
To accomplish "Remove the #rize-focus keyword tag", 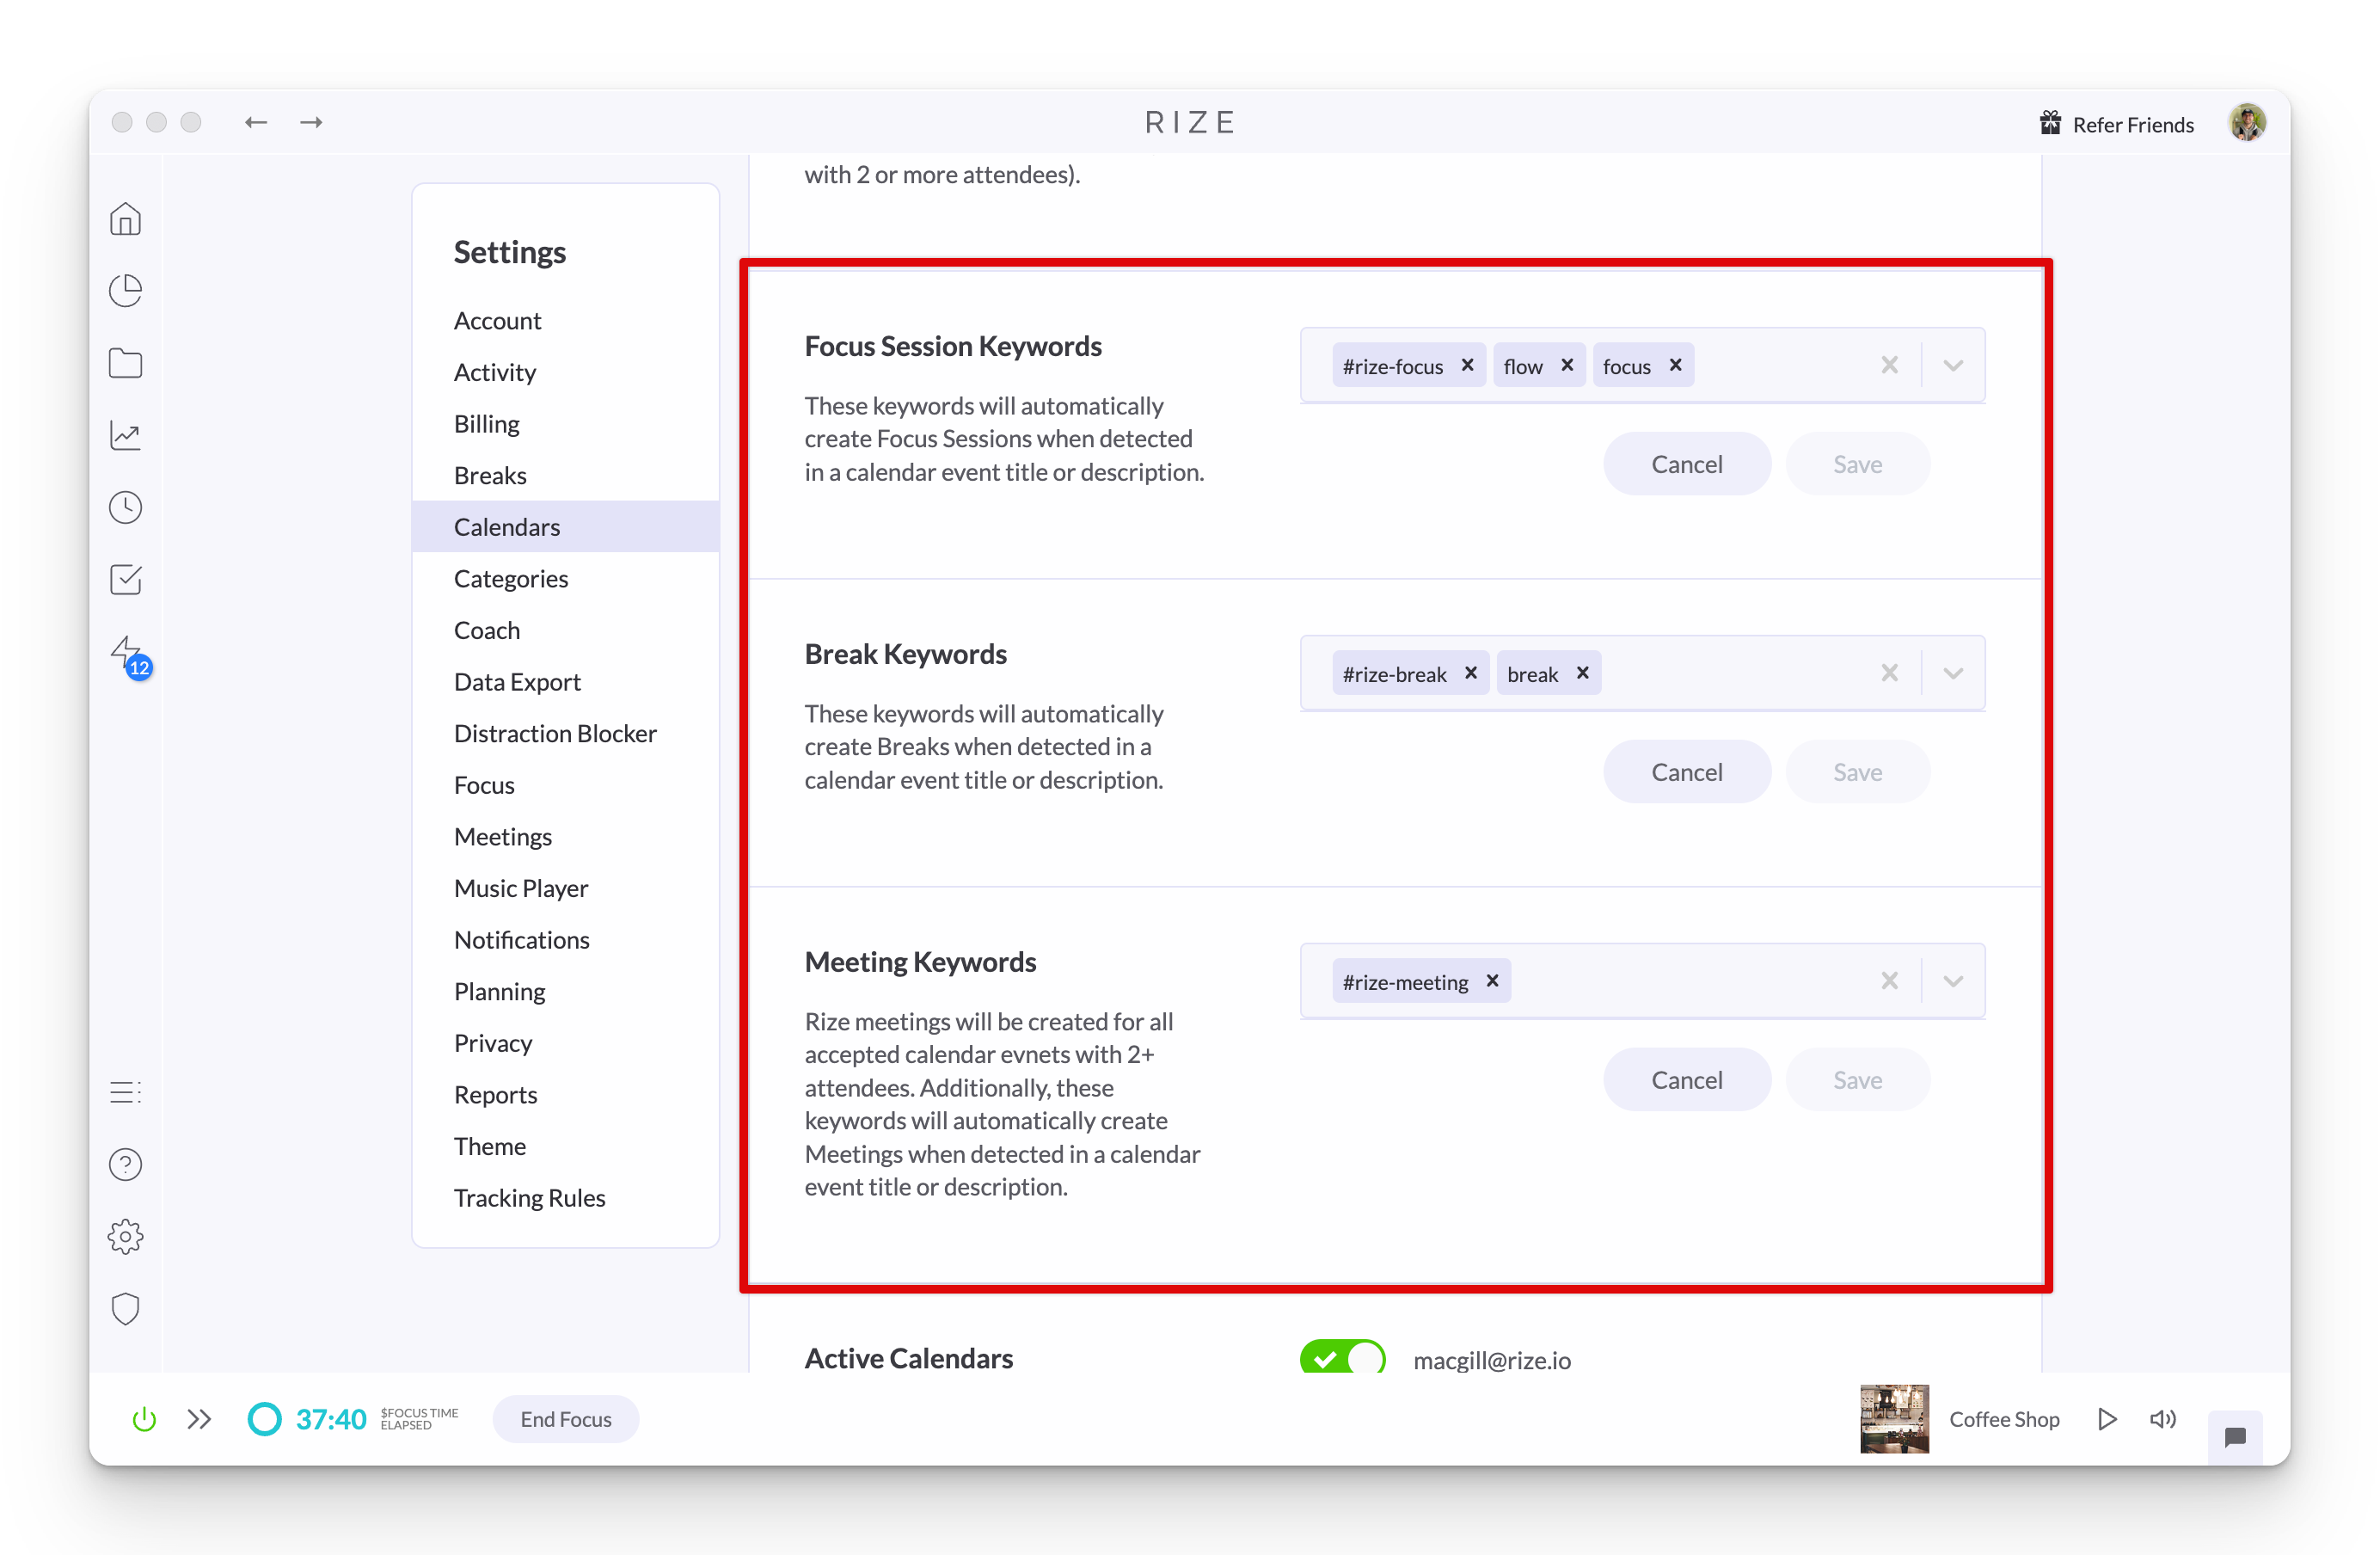I will pos(1467,365).
